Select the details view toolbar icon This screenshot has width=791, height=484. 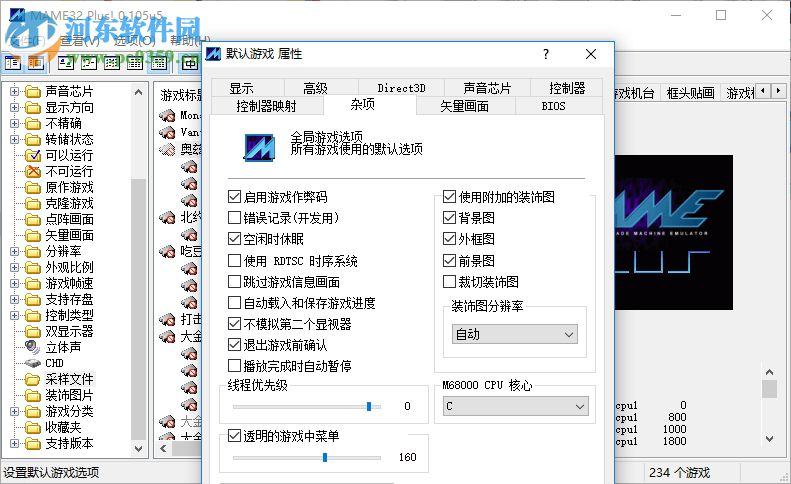click(135, 63)
